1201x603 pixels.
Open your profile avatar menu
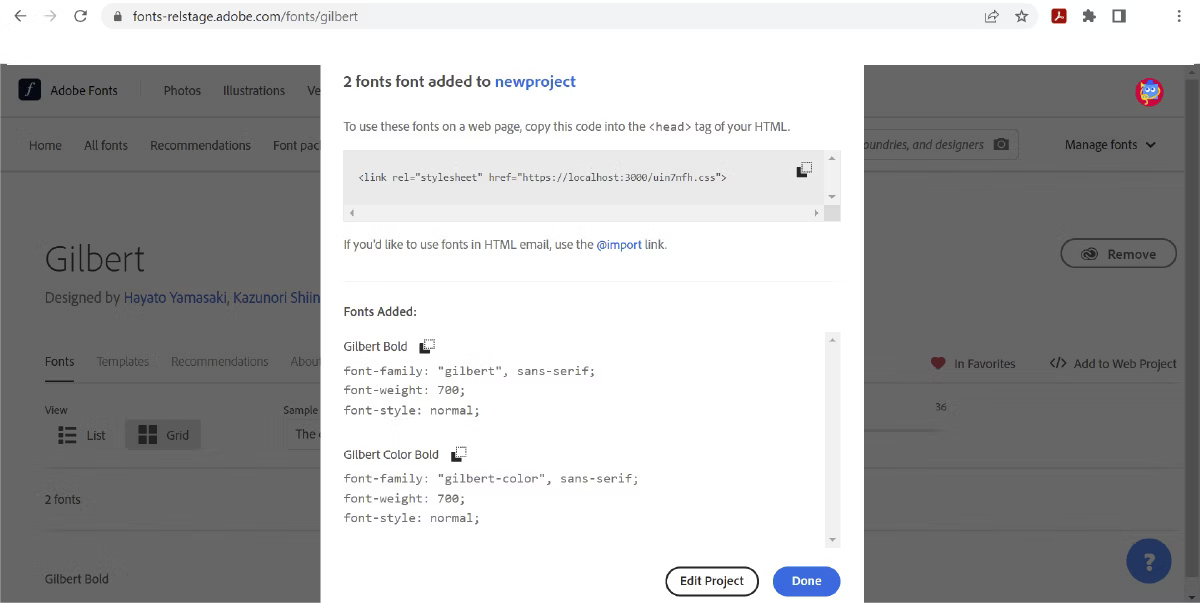click(1148, 90)
